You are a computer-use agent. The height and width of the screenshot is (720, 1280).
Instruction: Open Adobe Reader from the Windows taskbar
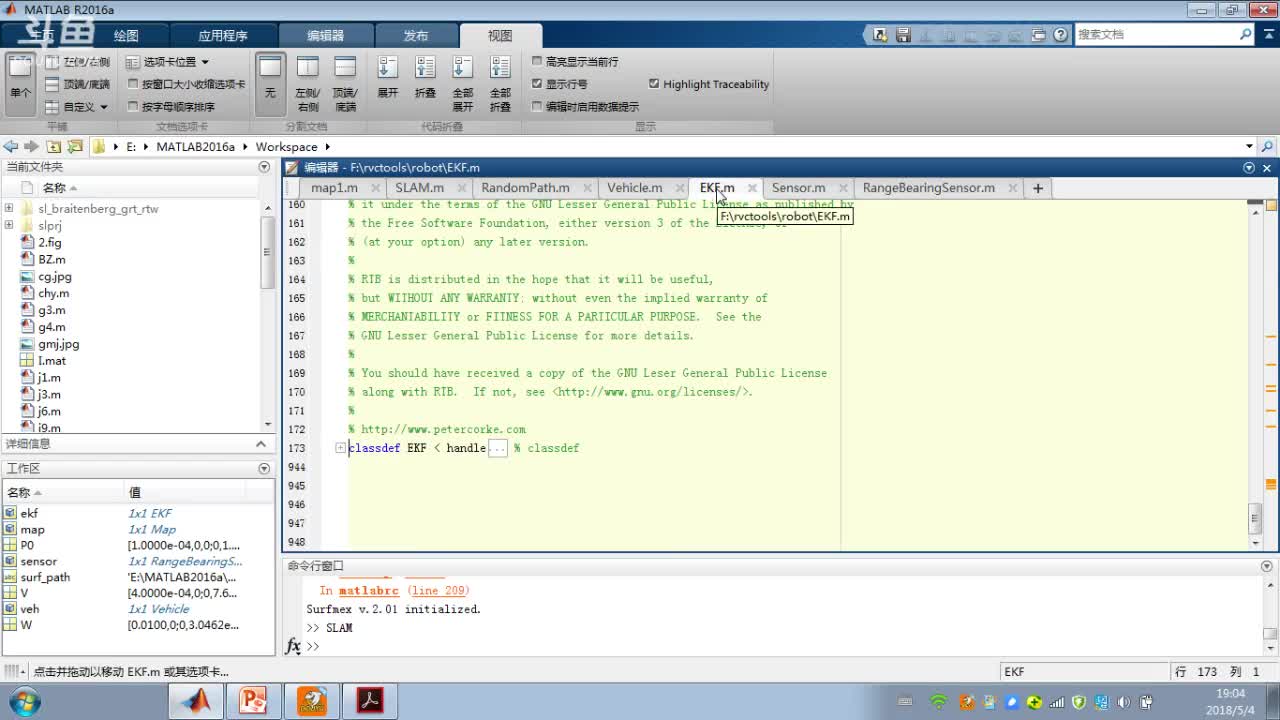370,701
